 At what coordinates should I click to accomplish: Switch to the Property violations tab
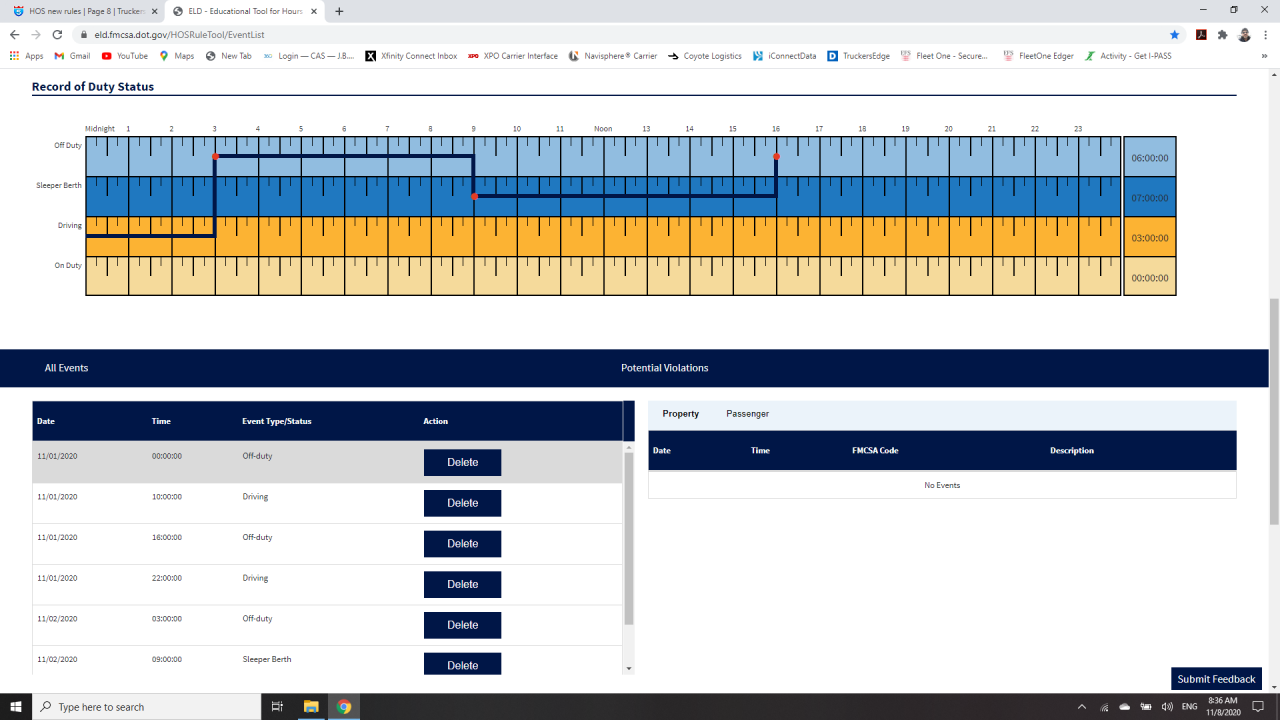(680, 414)
